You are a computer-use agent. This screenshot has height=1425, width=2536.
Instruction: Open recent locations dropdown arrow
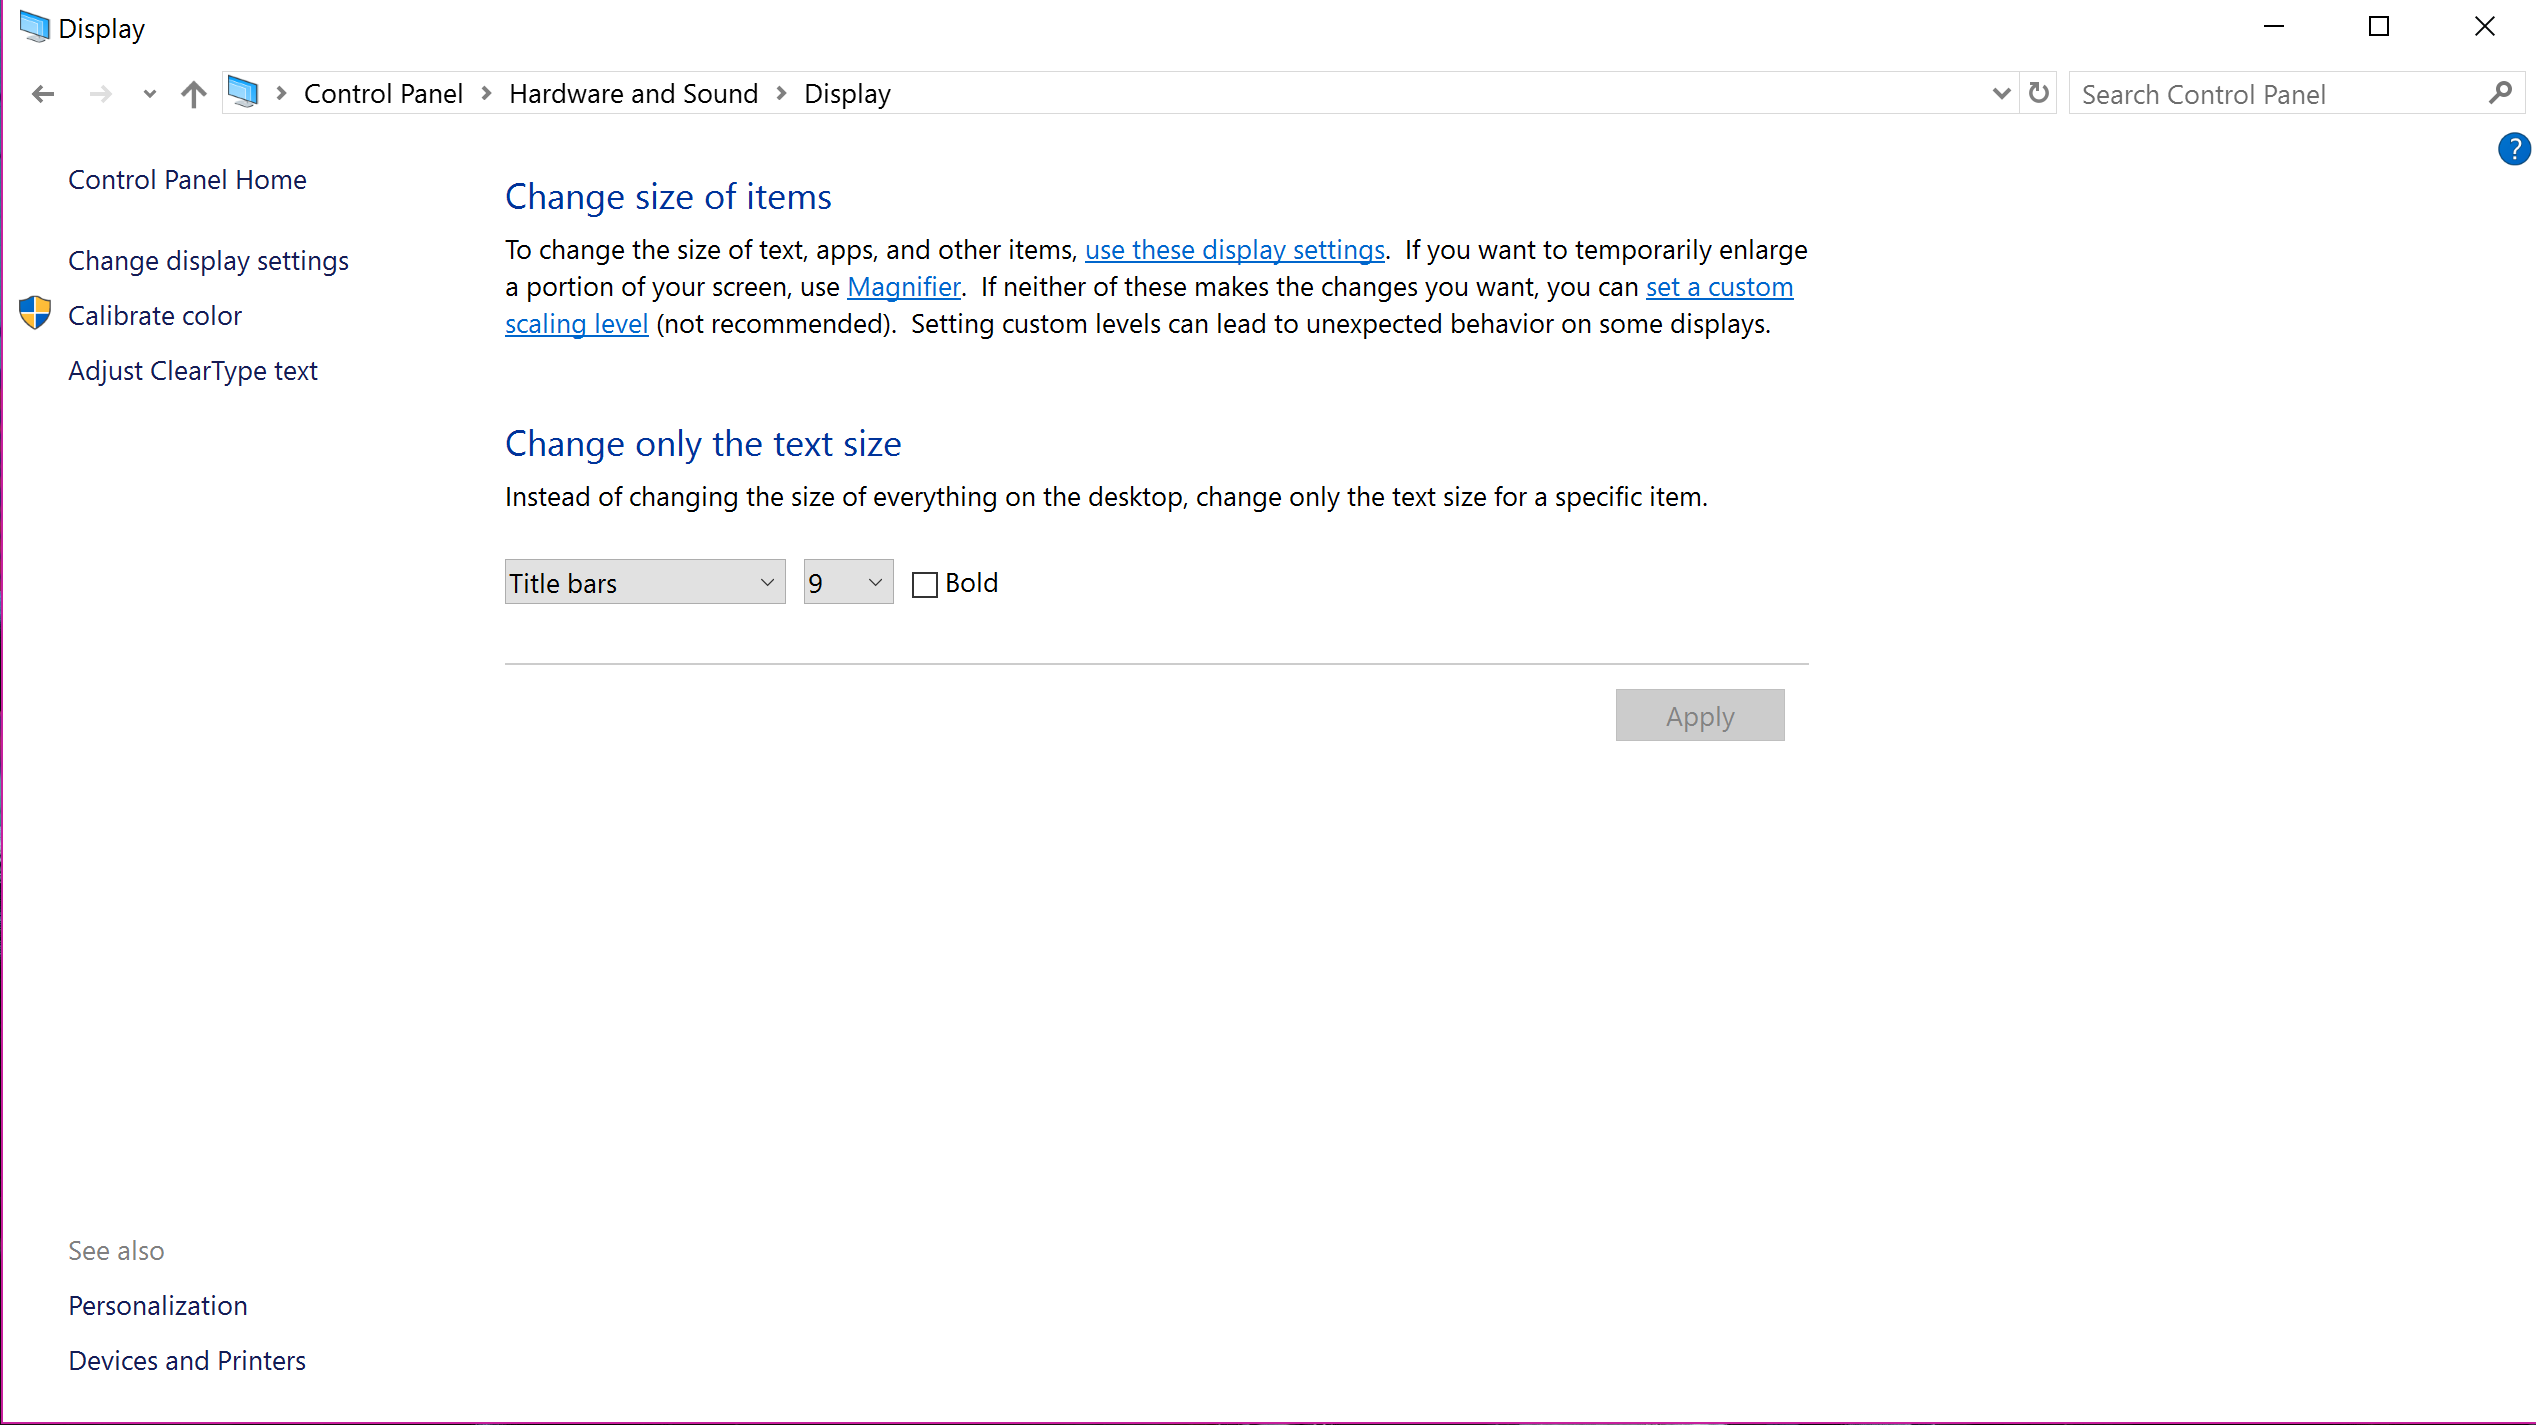(149, 94)
